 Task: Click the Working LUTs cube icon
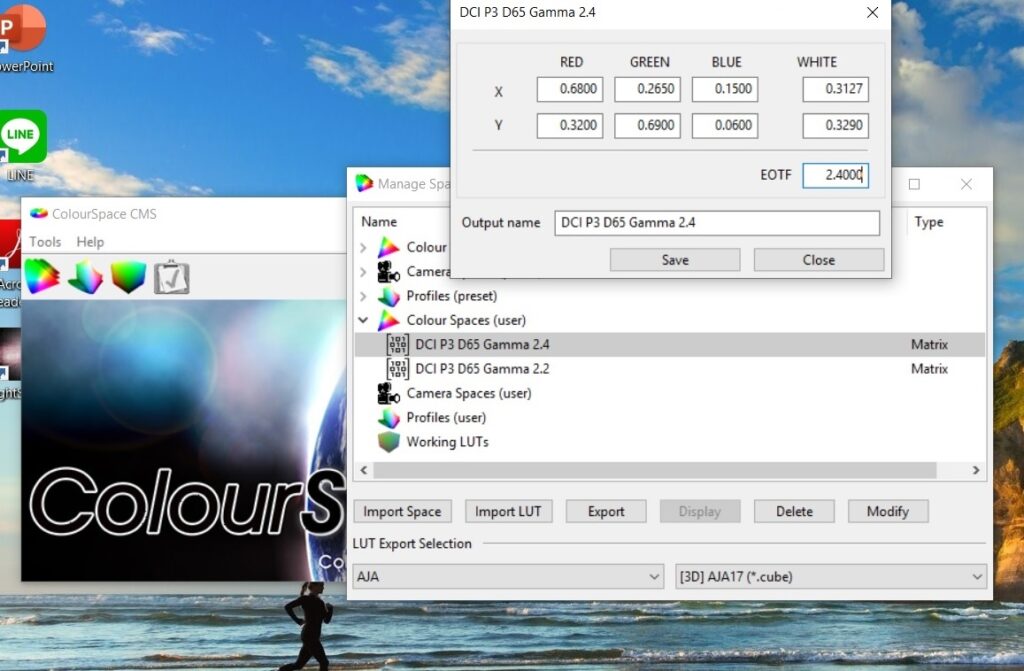(x=389, y=442)
